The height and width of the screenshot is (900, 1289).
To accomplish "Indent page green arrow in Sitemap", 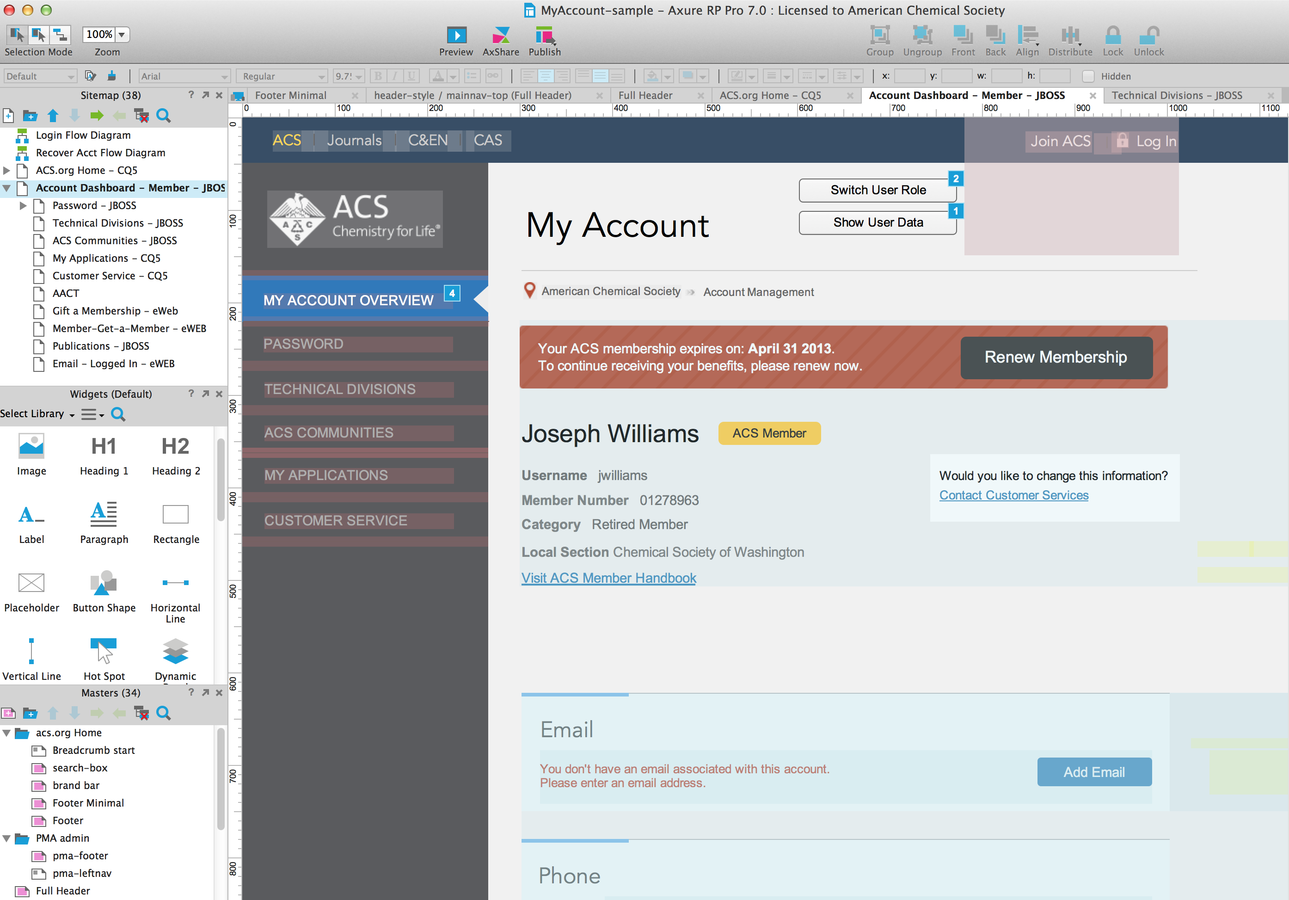I will point(97,116).
